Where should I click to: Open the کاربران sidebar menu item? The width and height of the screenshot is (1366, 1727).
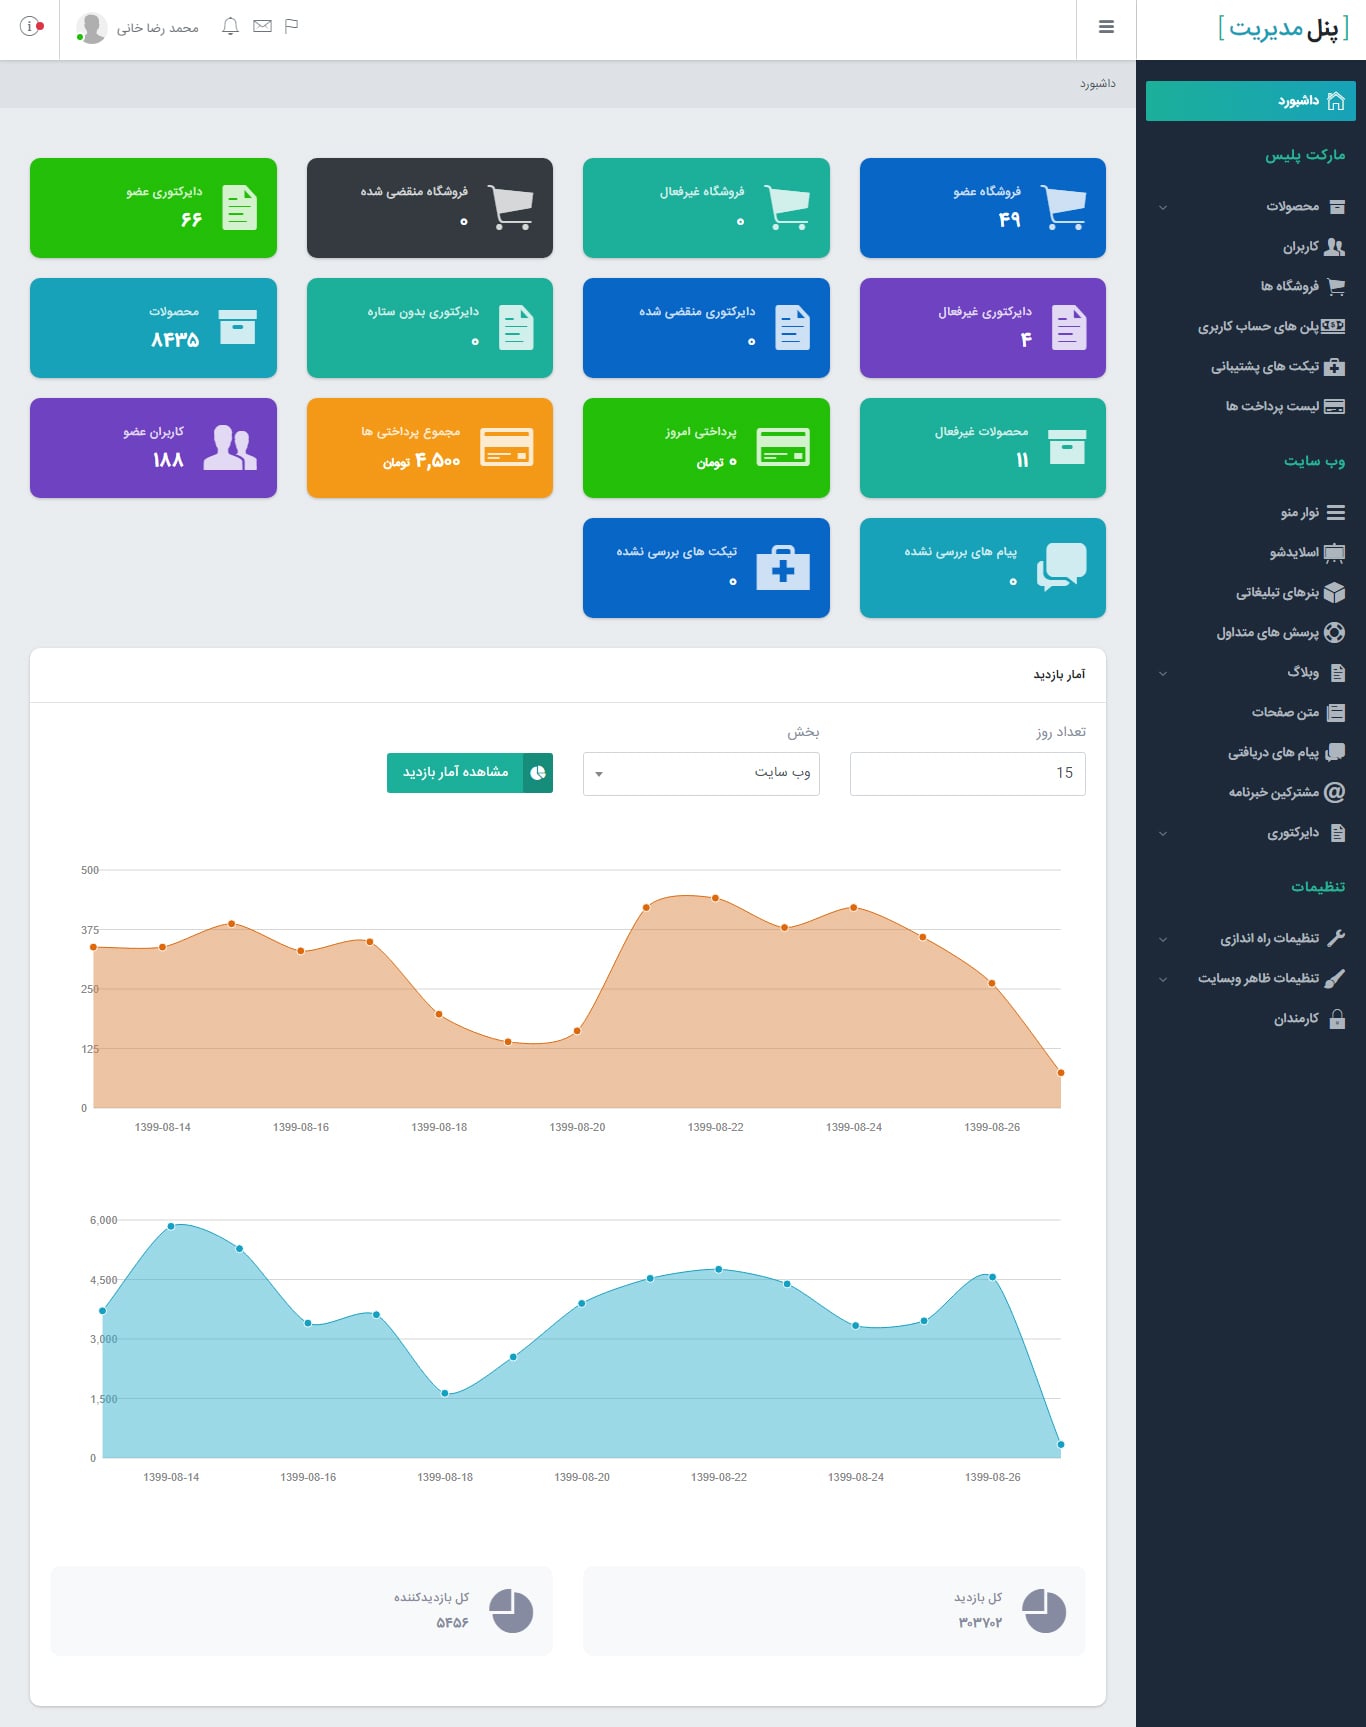(1251, 247)
